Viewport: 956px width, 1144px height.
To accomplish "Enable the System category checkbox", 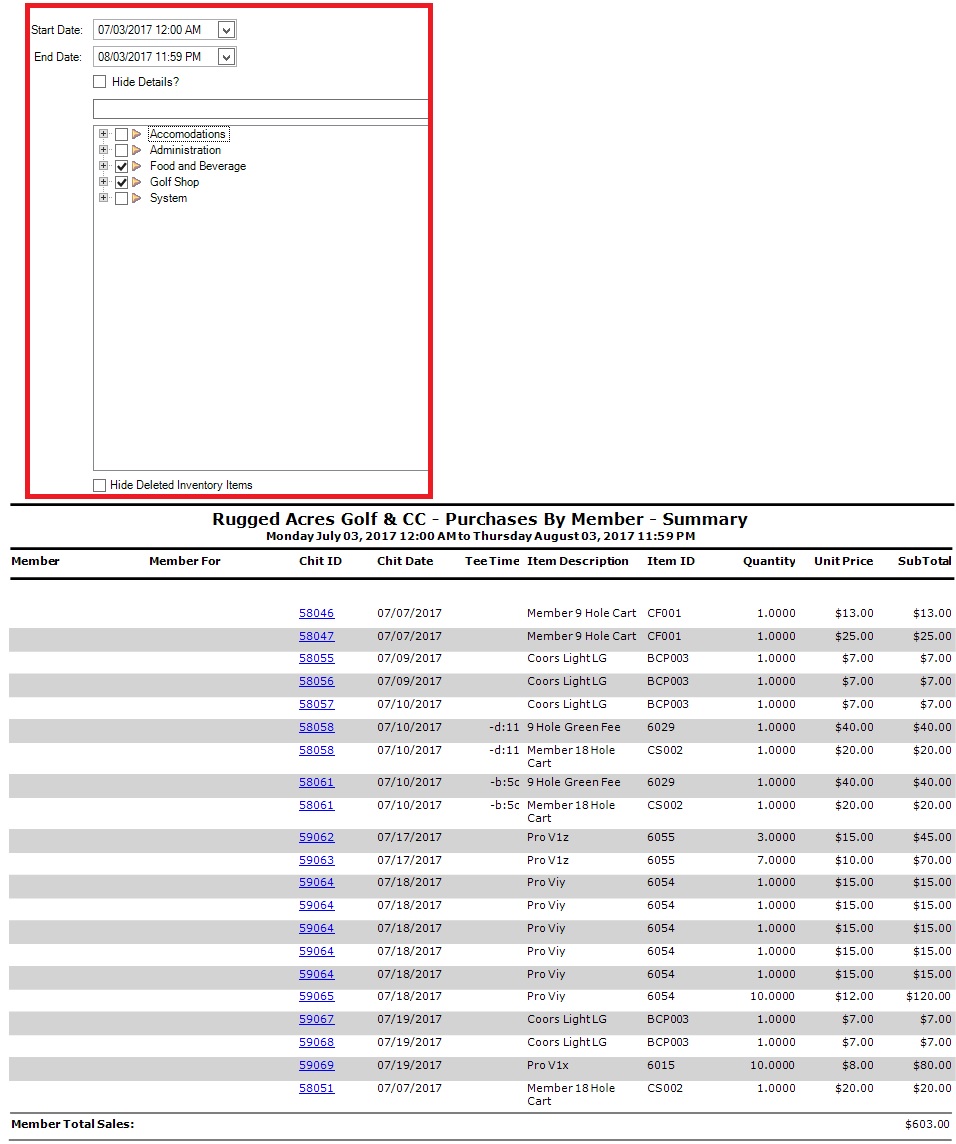I will tap(121, 199).
